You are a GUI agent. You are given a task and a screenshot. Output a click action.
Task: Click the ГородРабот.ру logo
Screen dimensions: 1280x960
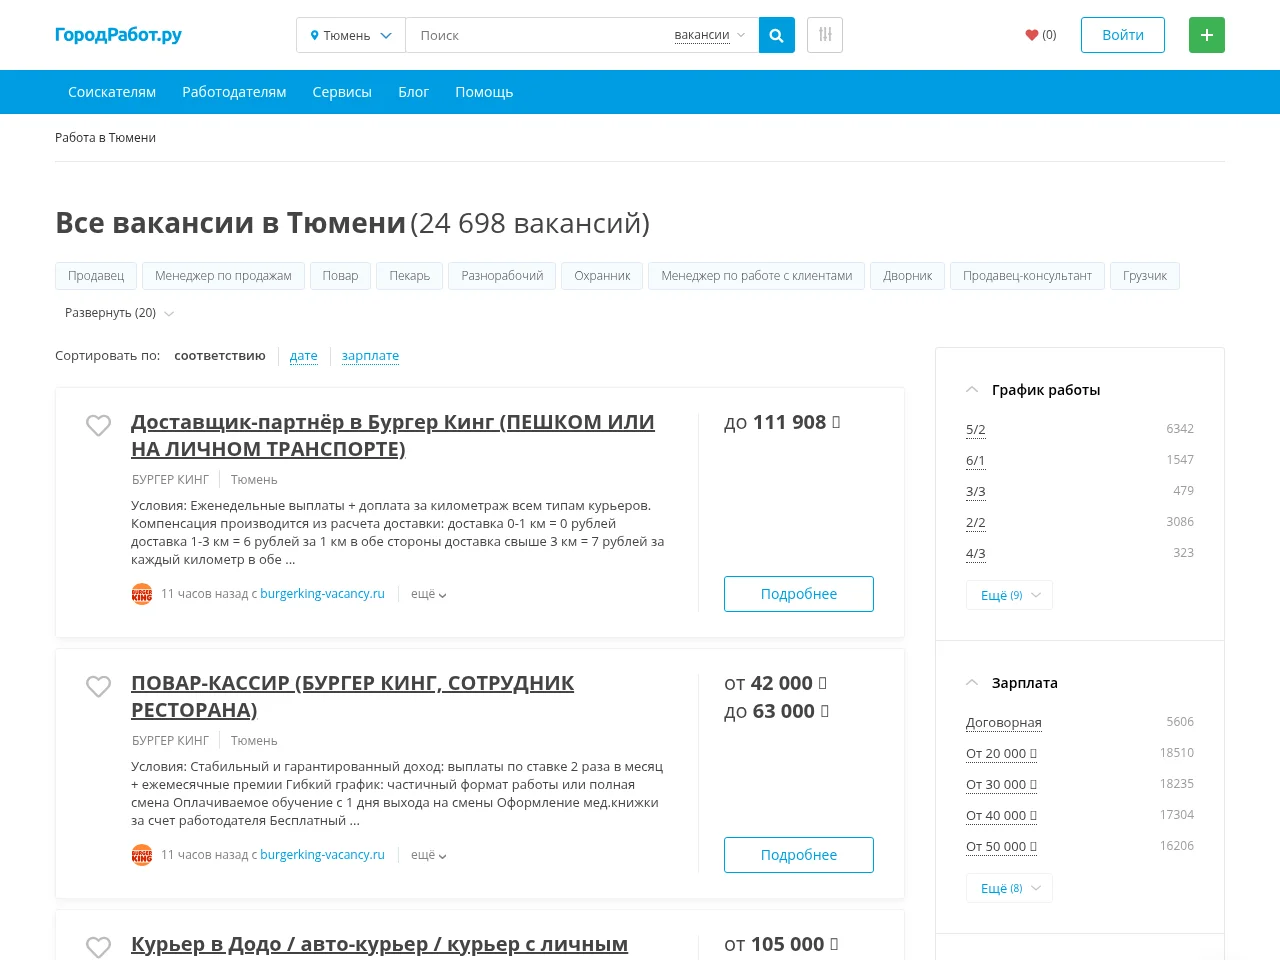(118, 35)
